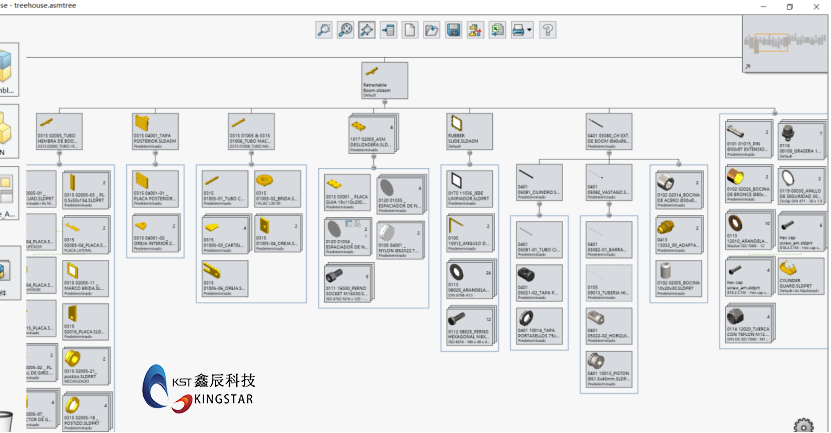Select the 0101 01015_PIN EXTENSIO part
The width and height of the screenshot is (831, 433).
pyautogui.click(x=748, y=139)
